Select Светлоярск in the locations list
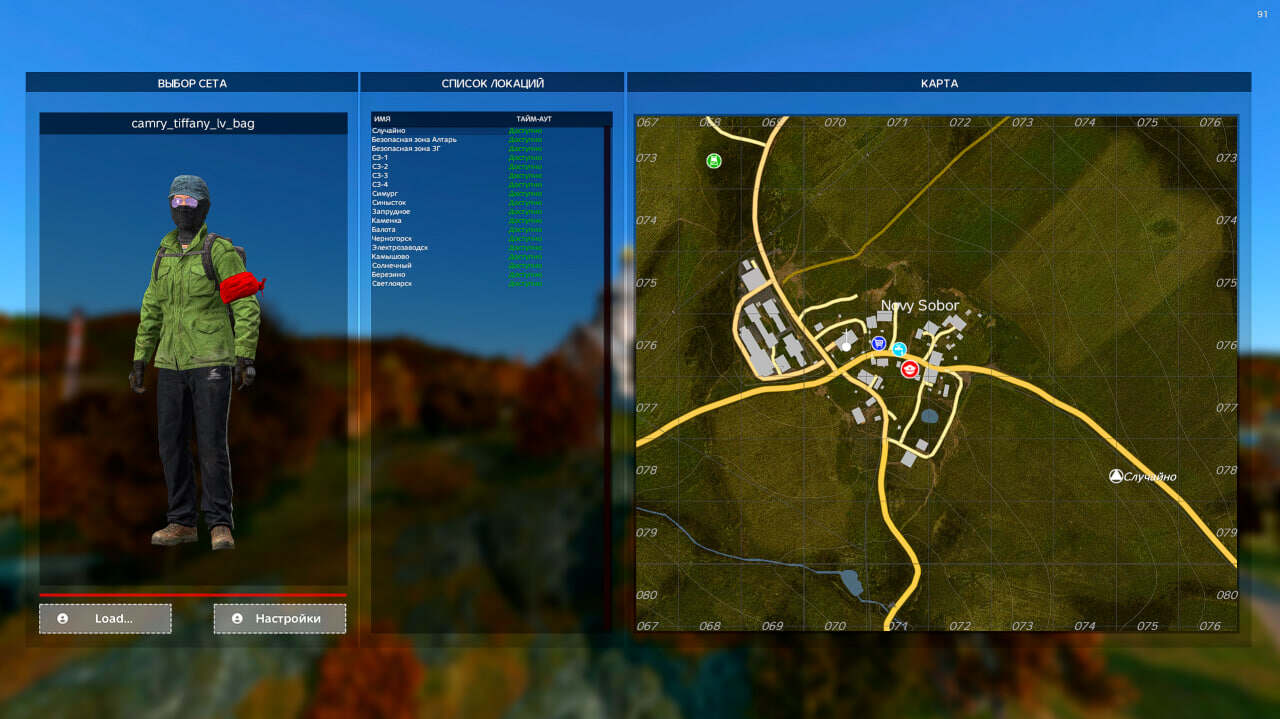This screenshot has height=719, width=1280. coord(488,284)
